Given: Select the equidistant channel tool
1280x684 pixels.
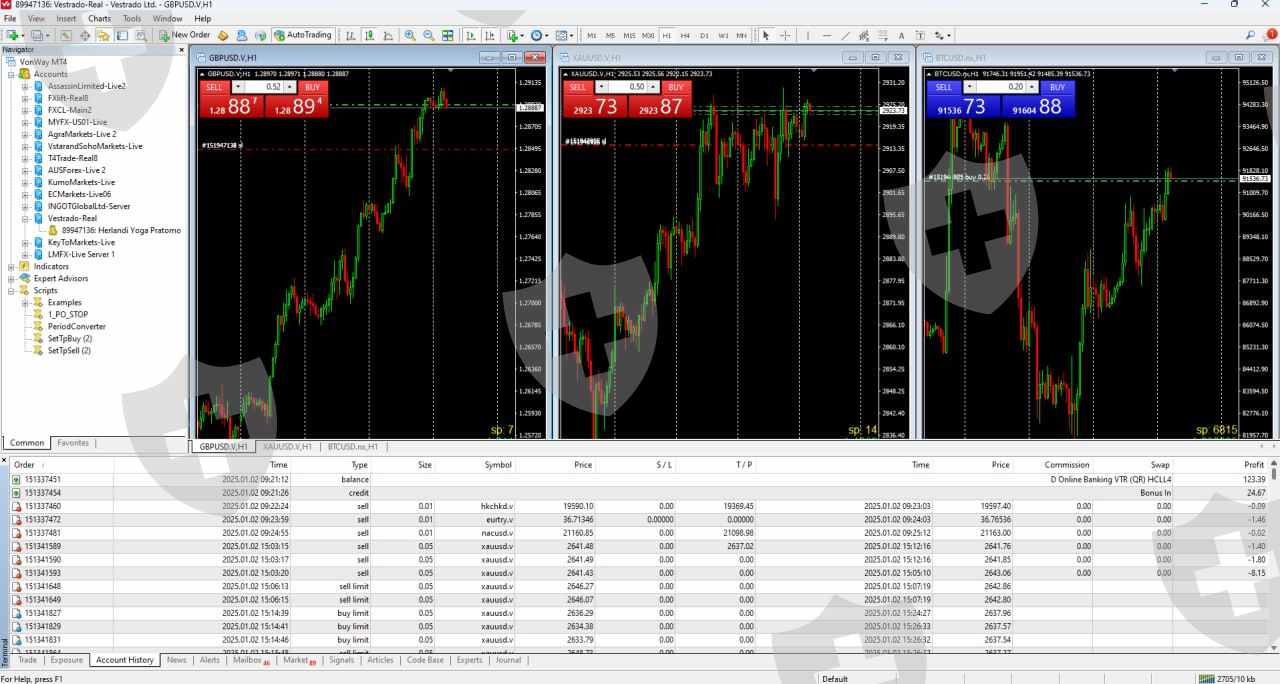Looking at the screenshot, I should point(864,35).
